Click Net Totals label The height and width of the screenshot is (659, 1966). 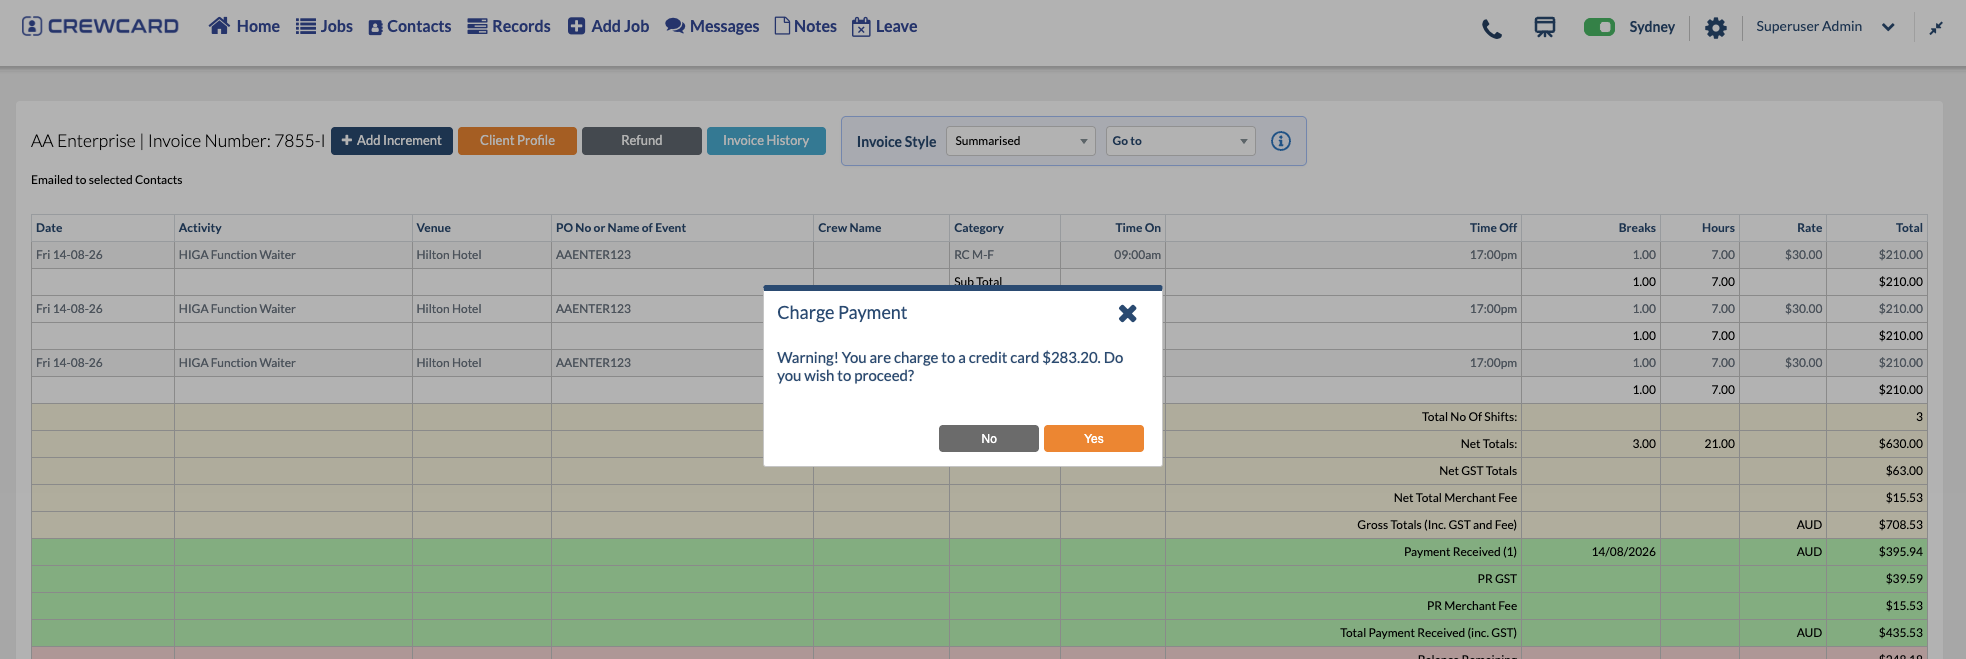(1488, 444)
